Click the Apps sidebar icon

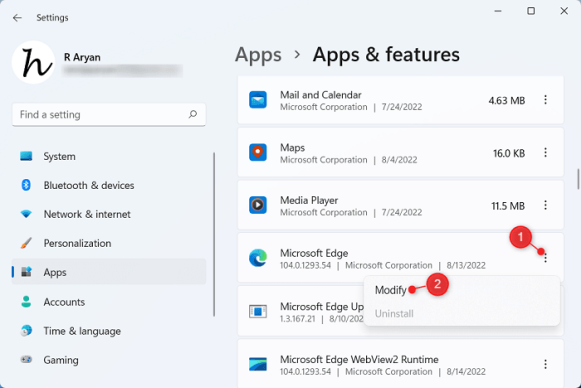tap(26, 272)
